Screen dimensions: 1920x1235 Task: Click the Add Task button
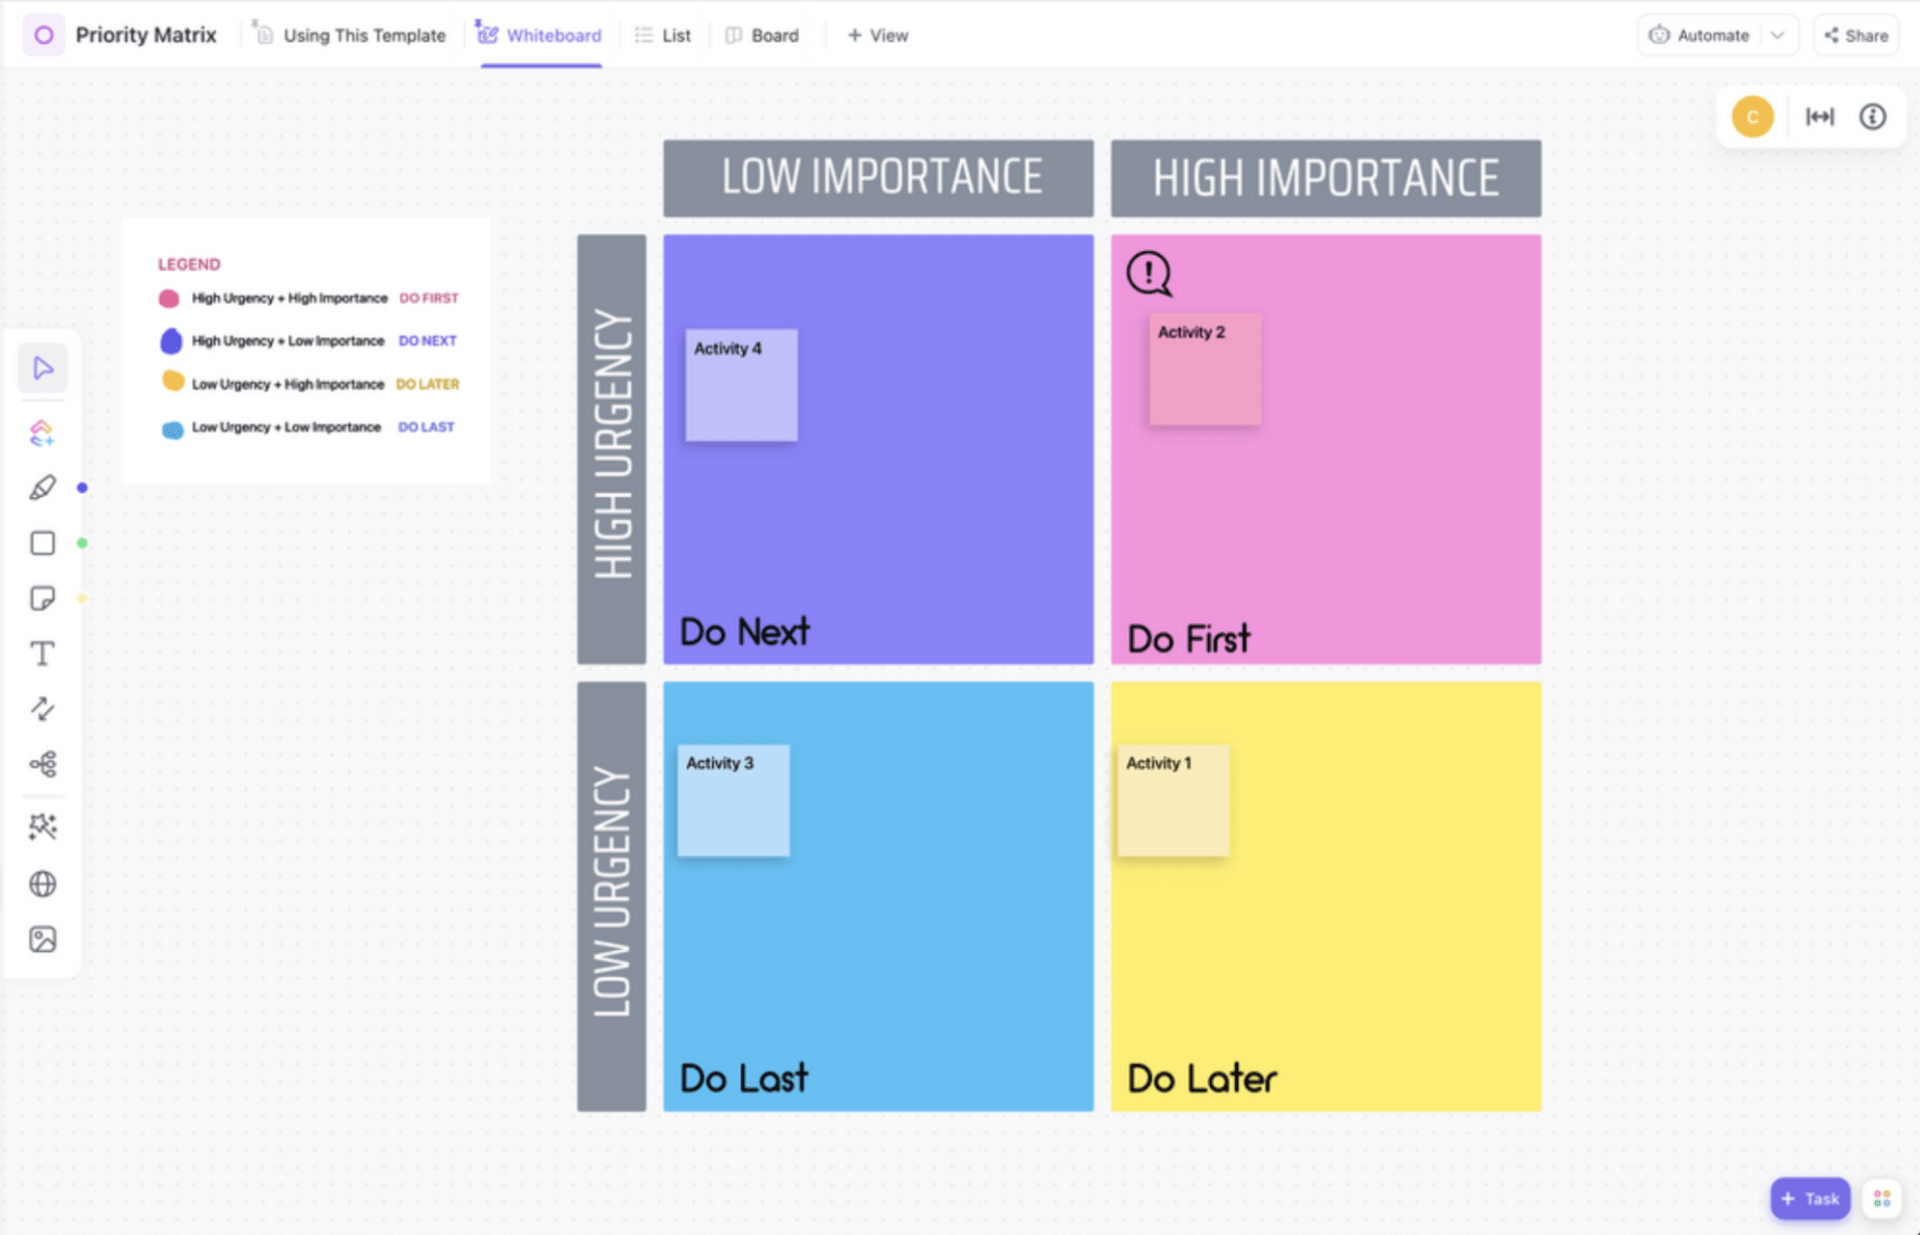[1811, 1199]
